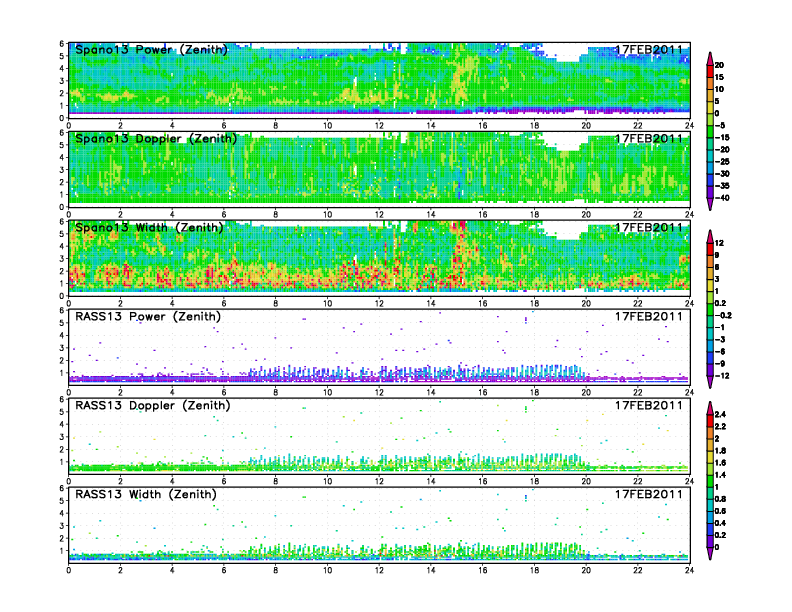Click x-axis tick '12' below Spano13 Power plot
Viewport: 792px width, 612px height.
coord(379,126)
